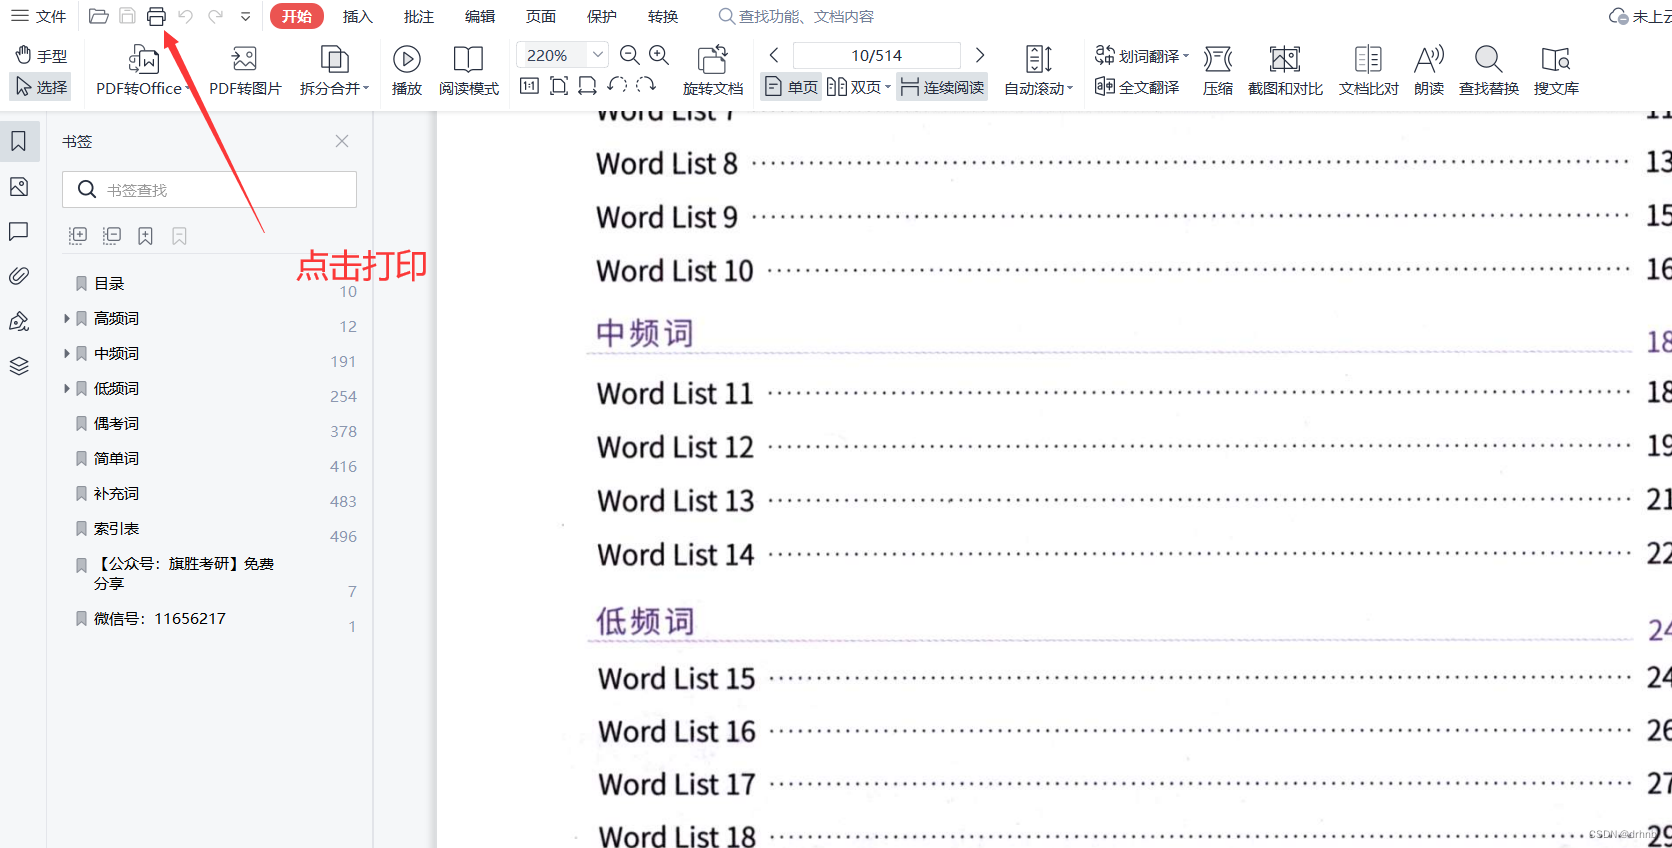Switch to the 转换 tab
The image size is (1672, 848).
[x=663, y=16]
